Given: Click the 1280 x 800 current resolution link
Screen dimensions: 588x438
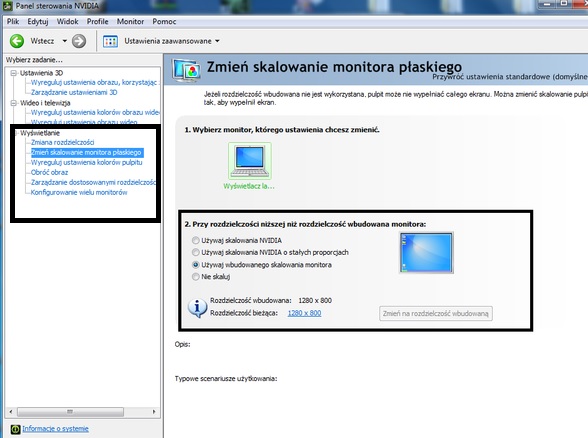Looking at the screenshot, I should [304, 313].
